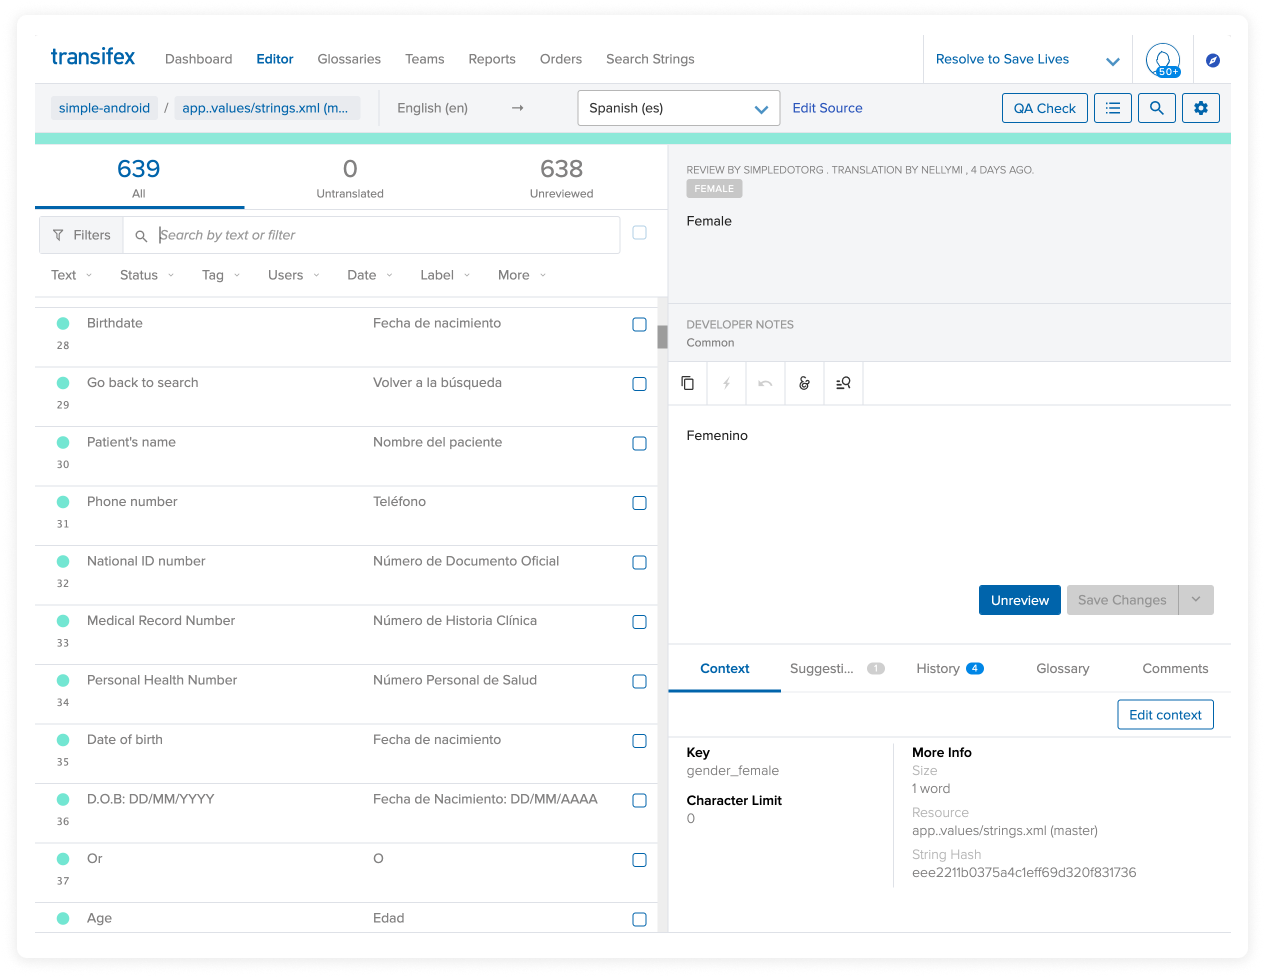Tick the Patient's name row checkbox
1265x977 pixels.
click(x=640, y=444)
